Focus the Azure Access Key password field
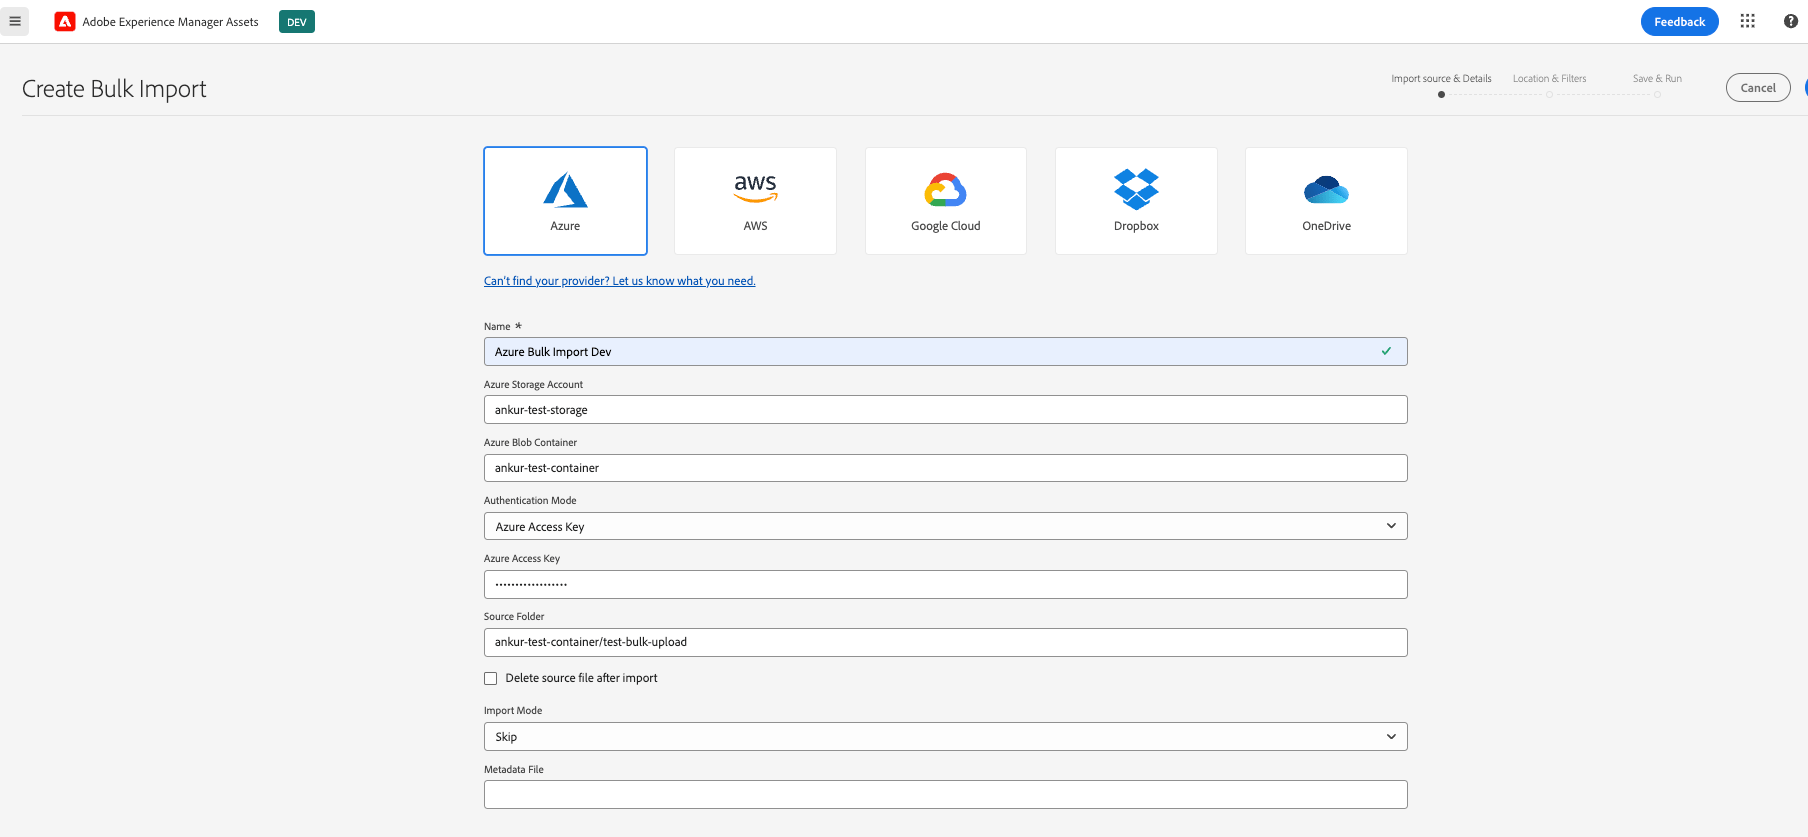1808x837 pixels. (946, 584)
